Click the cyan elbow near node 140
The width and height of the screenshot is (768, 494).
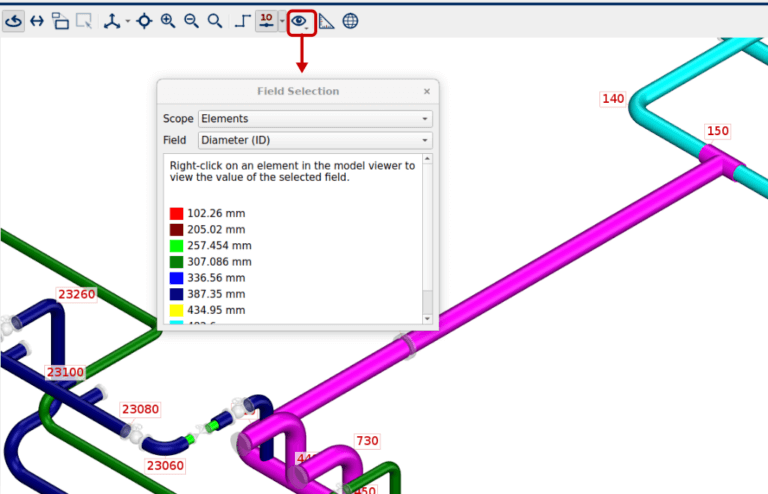pos(639,105)
